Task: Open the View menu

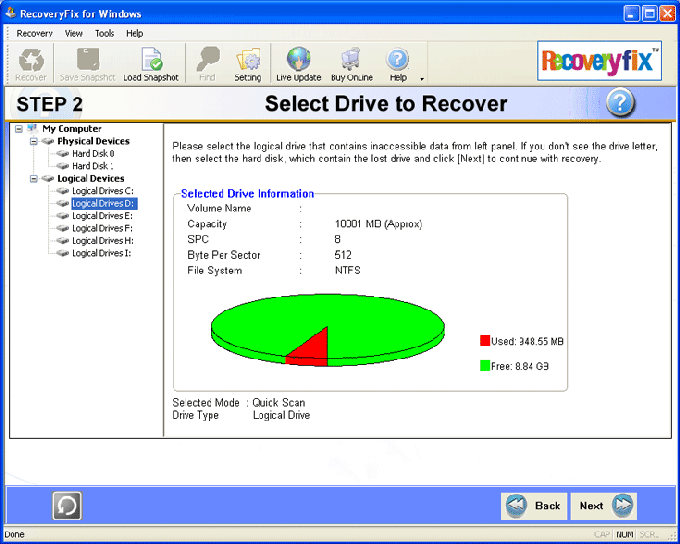Action: (73, 33)
